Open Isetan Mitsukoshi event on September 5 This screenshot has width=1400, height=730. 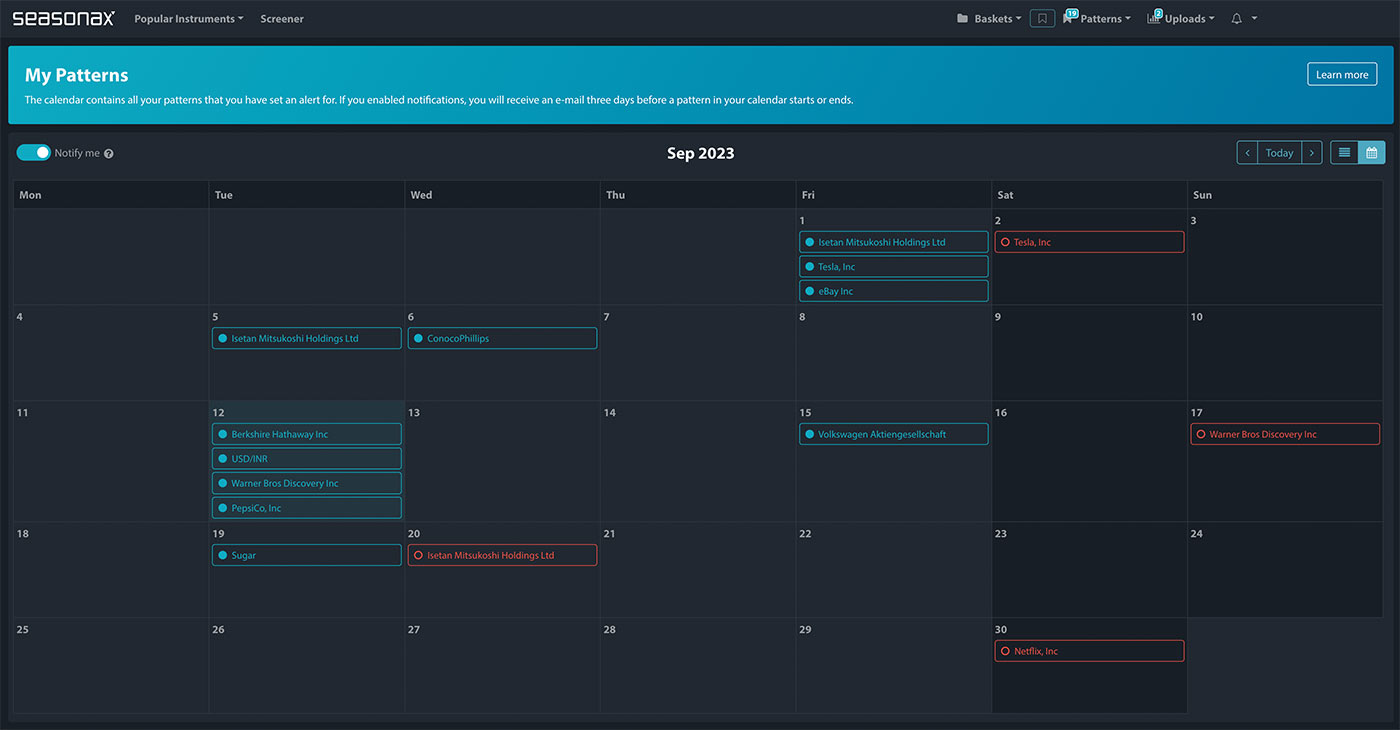[306, 338]
